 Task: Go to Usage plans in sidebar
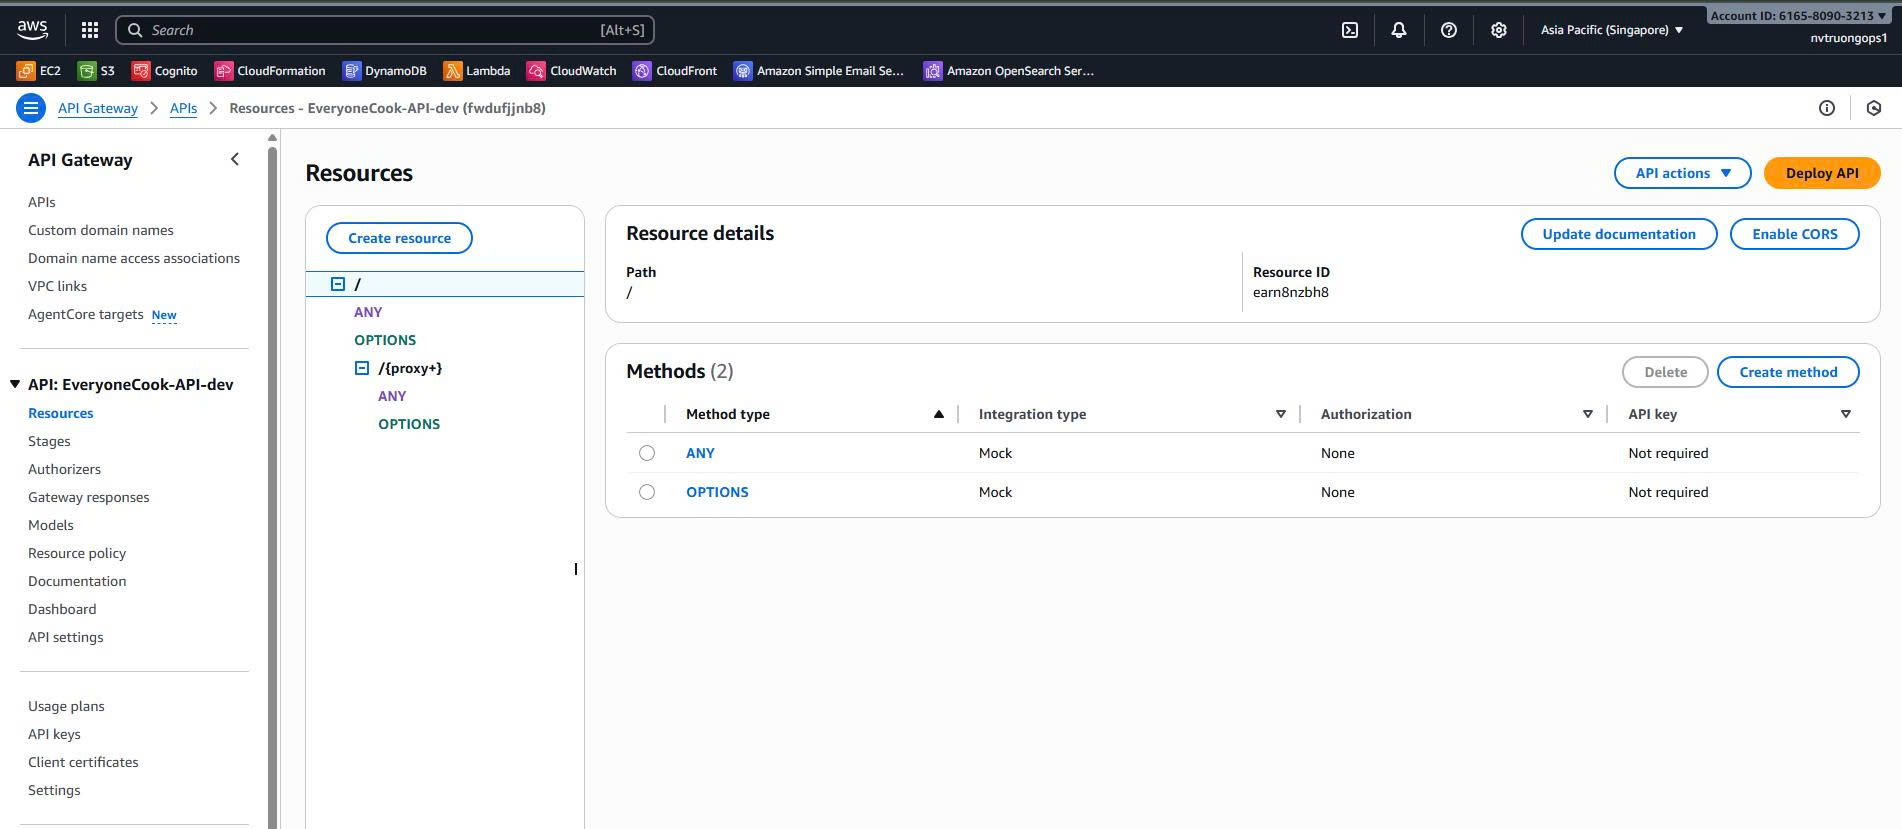(x=66, y=706)
